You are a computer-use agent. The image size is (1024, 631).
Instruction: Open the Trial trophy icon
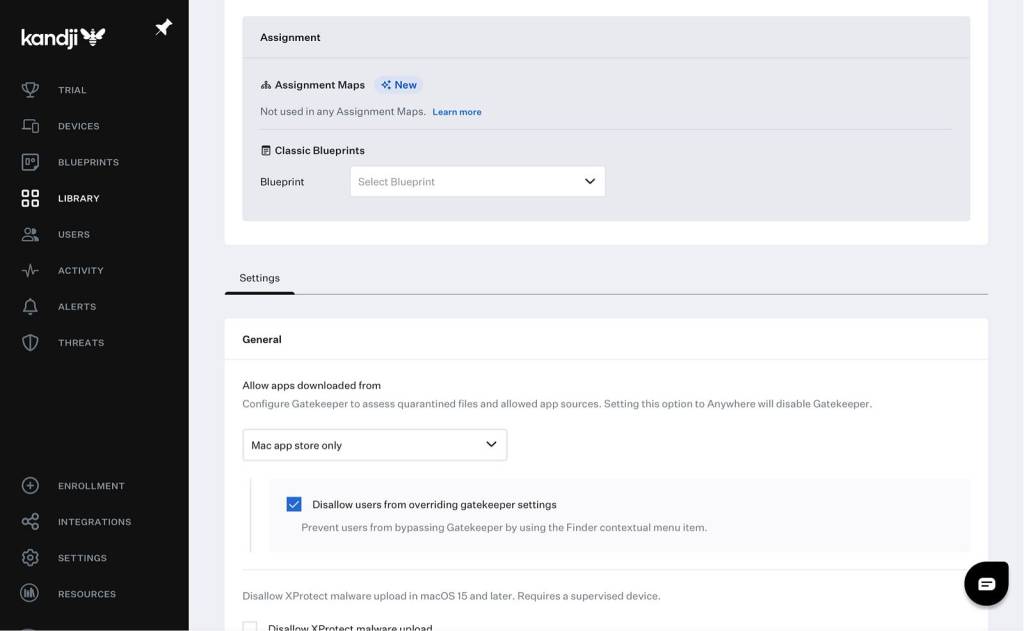coord(30,90)
